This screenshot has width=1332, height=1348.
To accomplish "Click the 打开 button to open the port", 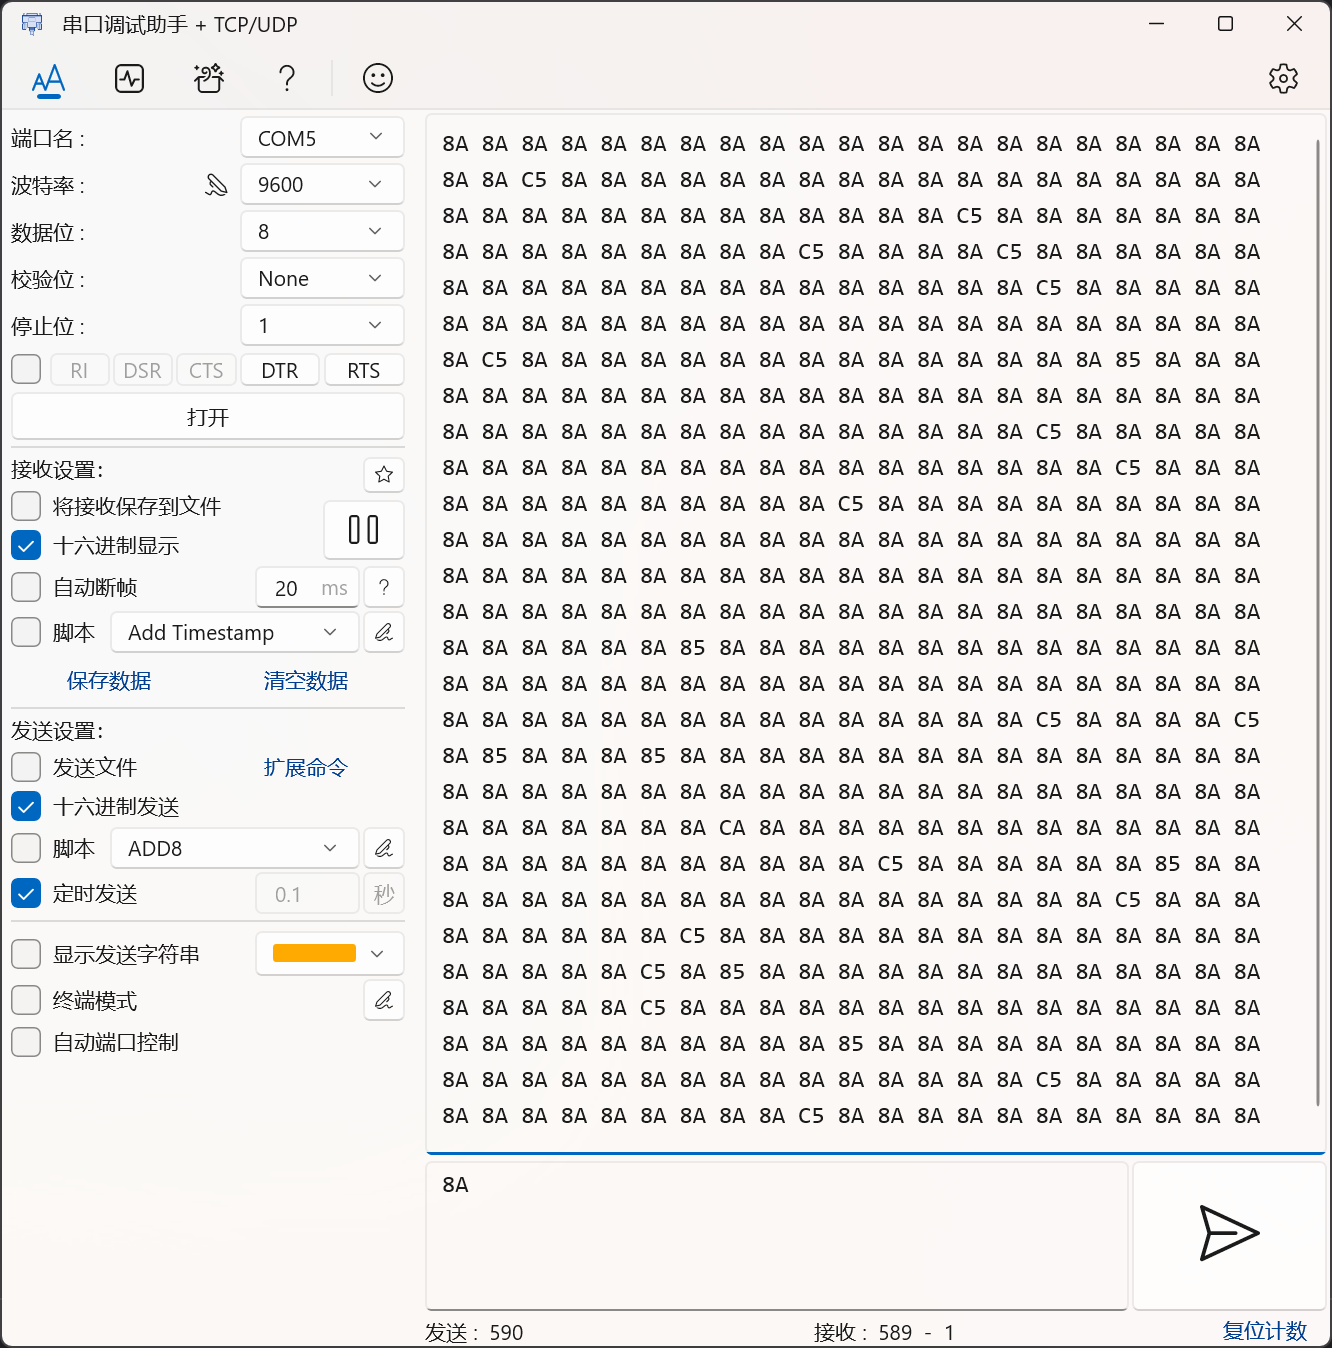I will [x=207, y=416].
